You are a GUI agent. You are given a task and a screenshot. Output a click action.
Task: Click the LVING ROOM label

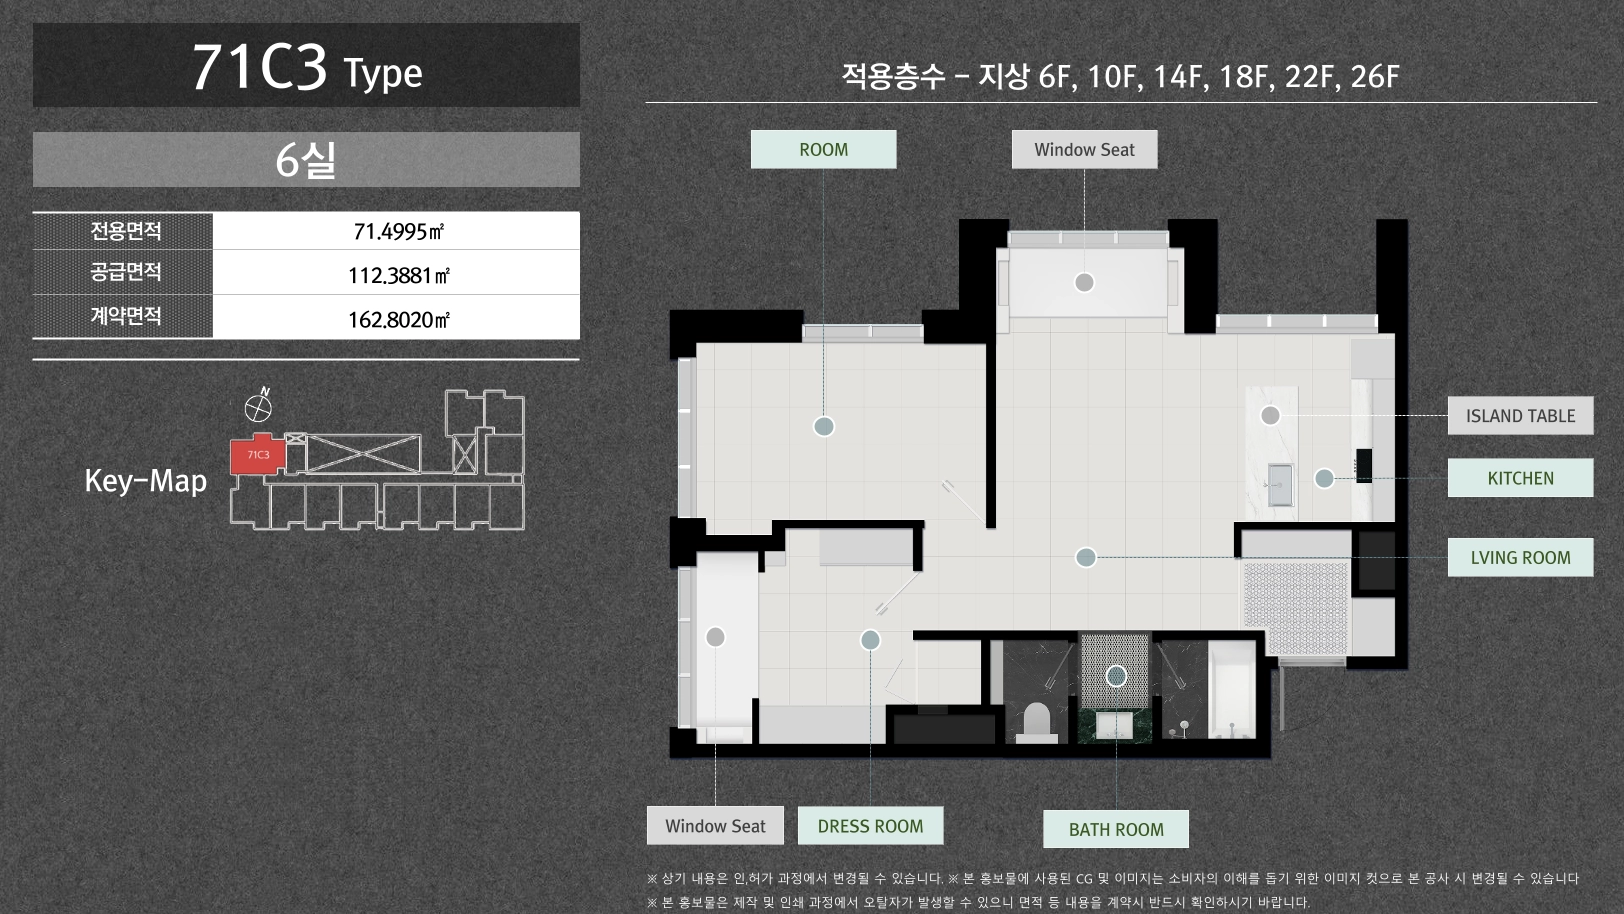[x=1520, y=558]
